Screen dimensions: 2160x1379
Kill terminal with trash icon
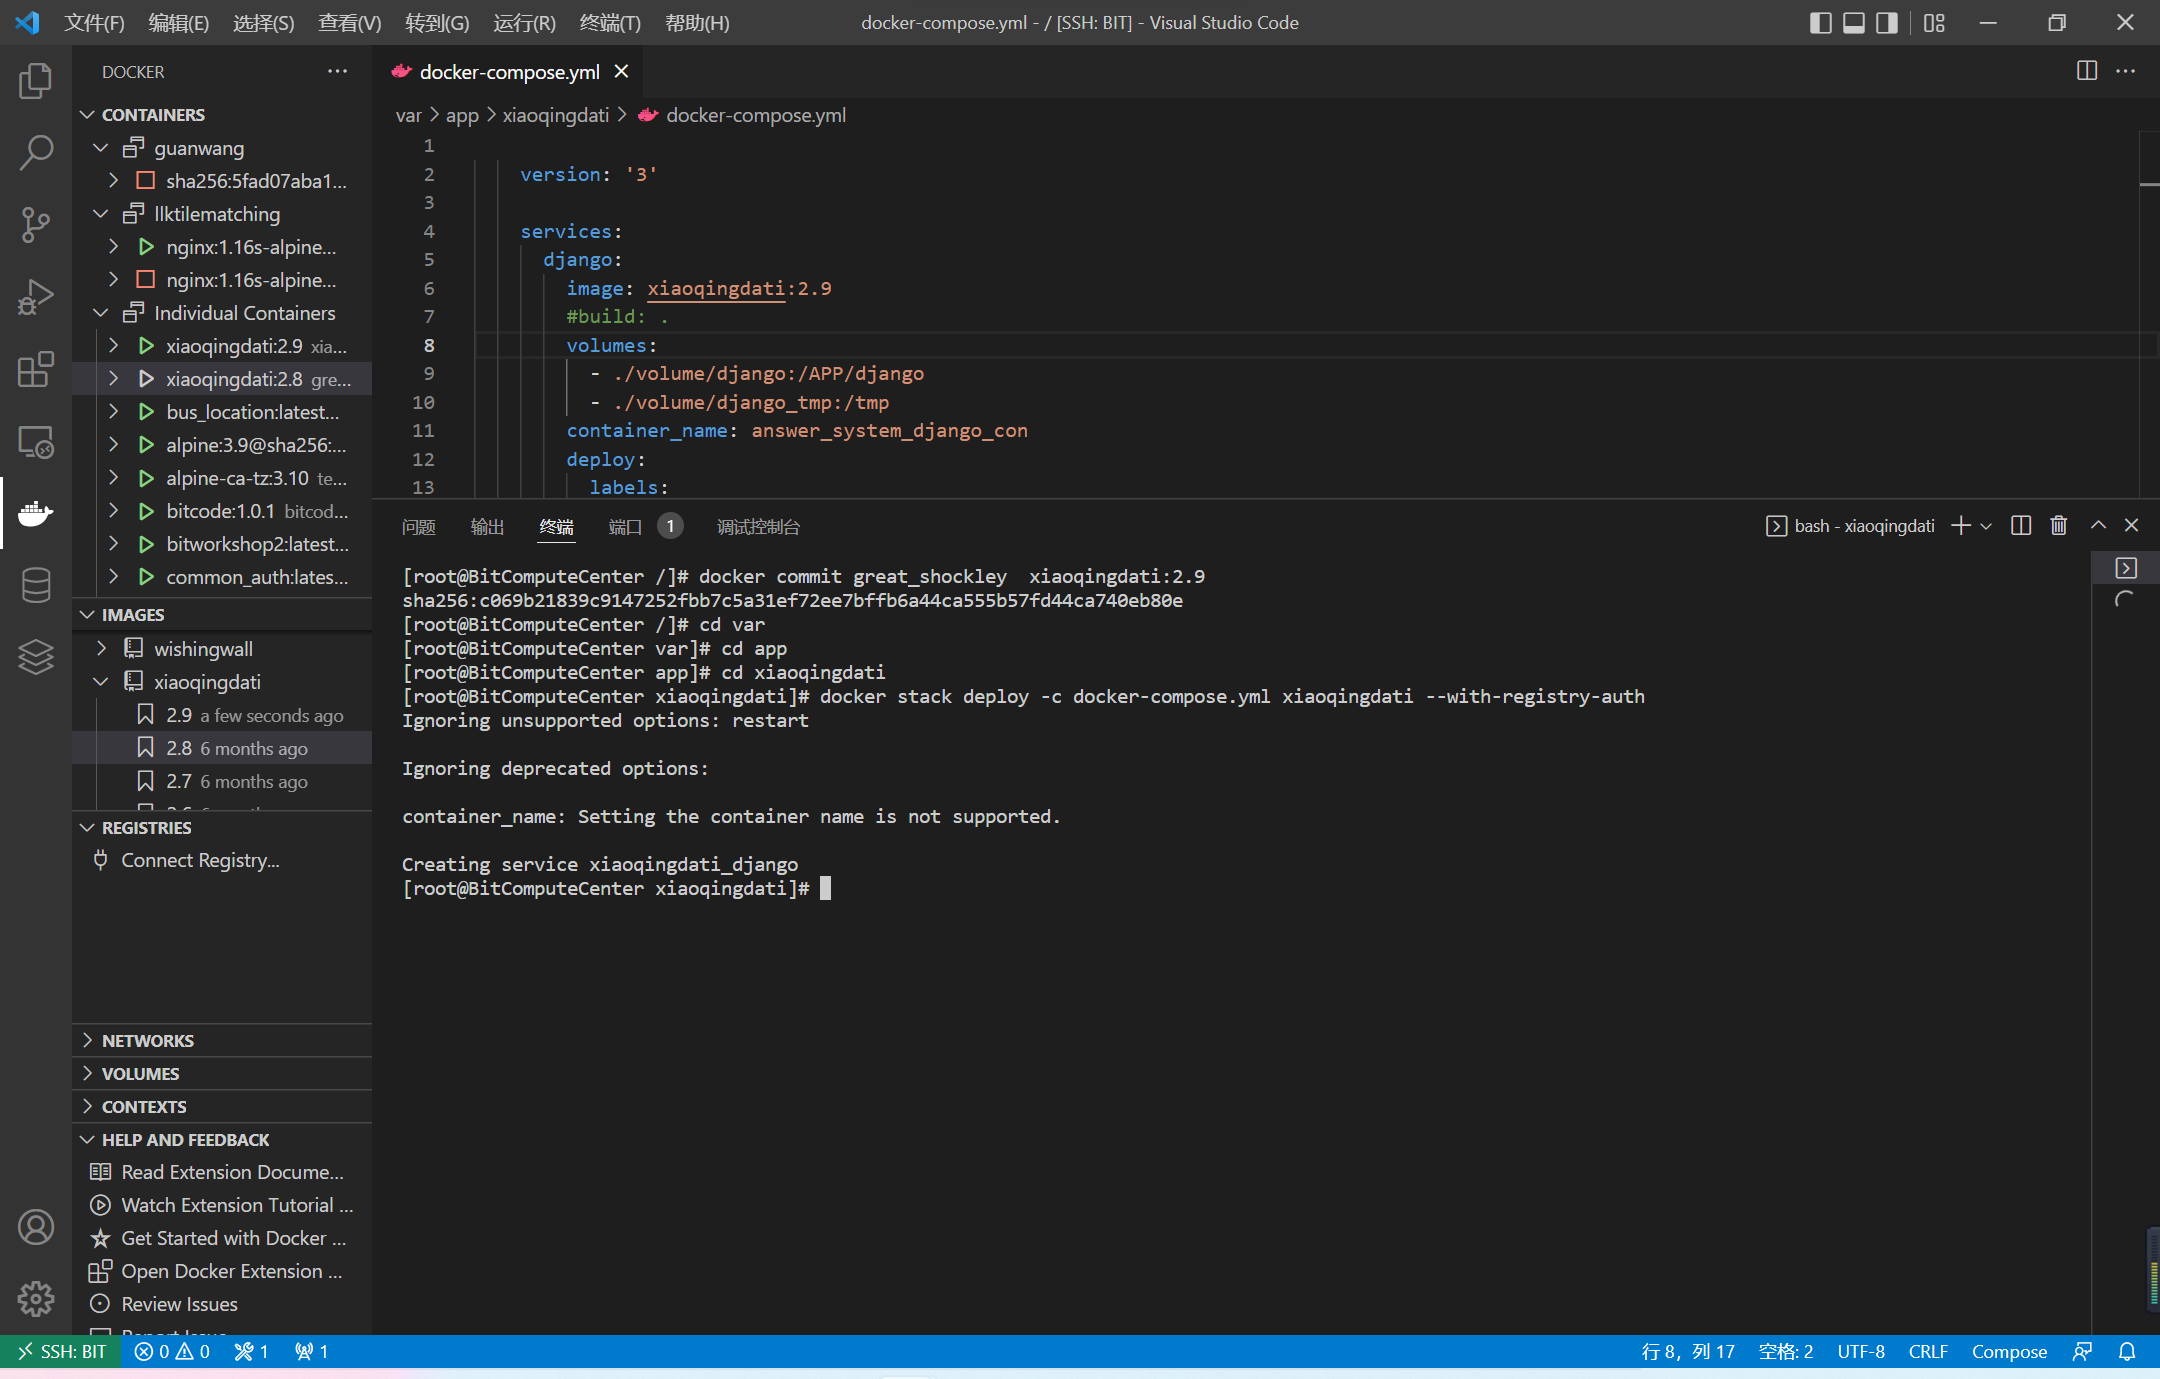[2059, 526]
